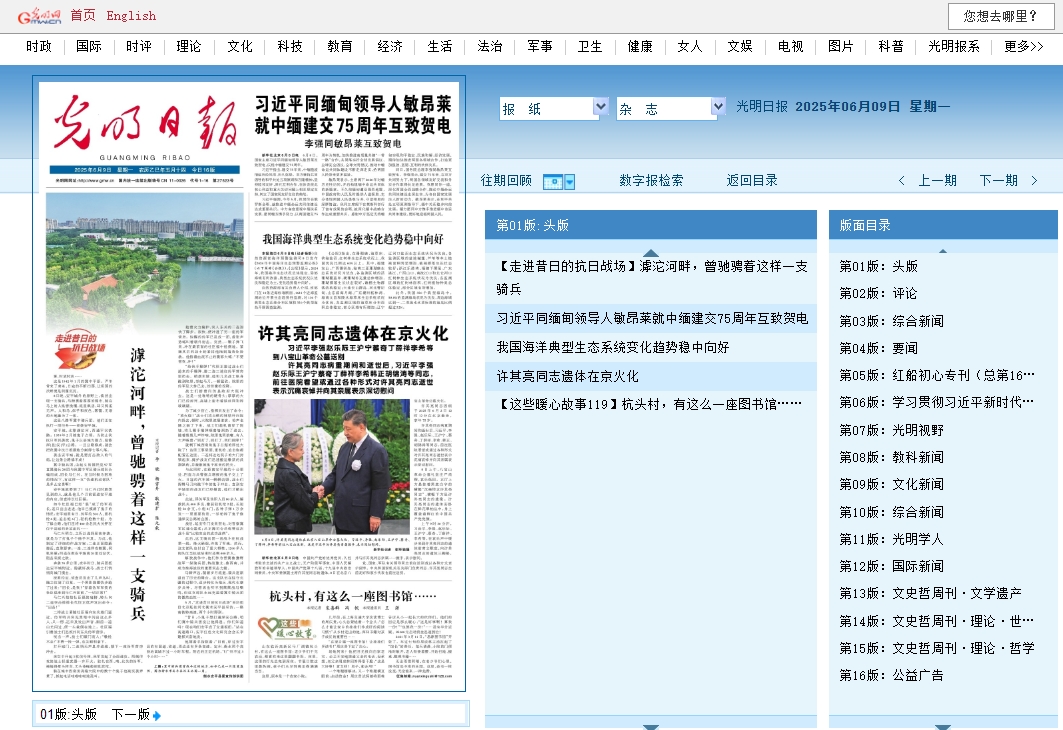This screenshot has height=730, width=1063.
Task: Open the 教育 menu item
Action: coord(340,46)
